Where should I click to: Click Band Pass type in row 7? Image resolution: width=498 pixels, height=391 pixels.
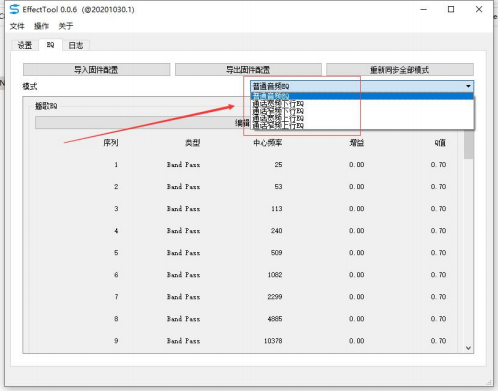pyautogui.click(x=184, y=297)
